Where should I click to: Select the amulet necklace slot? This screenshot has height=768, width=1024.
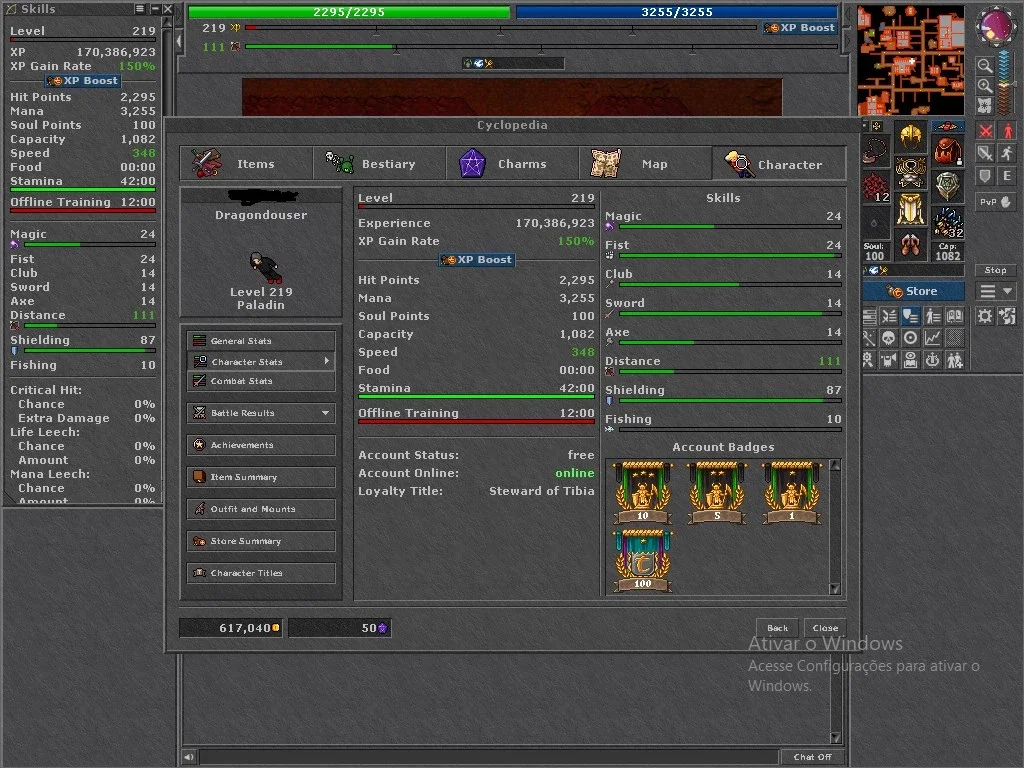click(x=874, y=150)
